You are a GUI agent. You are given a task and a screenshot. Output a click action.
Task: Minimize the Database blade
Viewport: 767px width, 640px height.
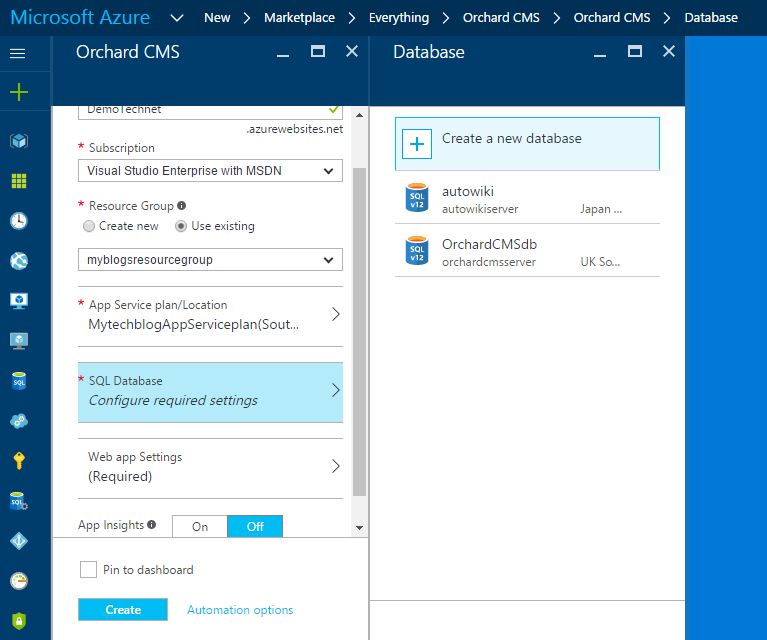pos(600,55)
